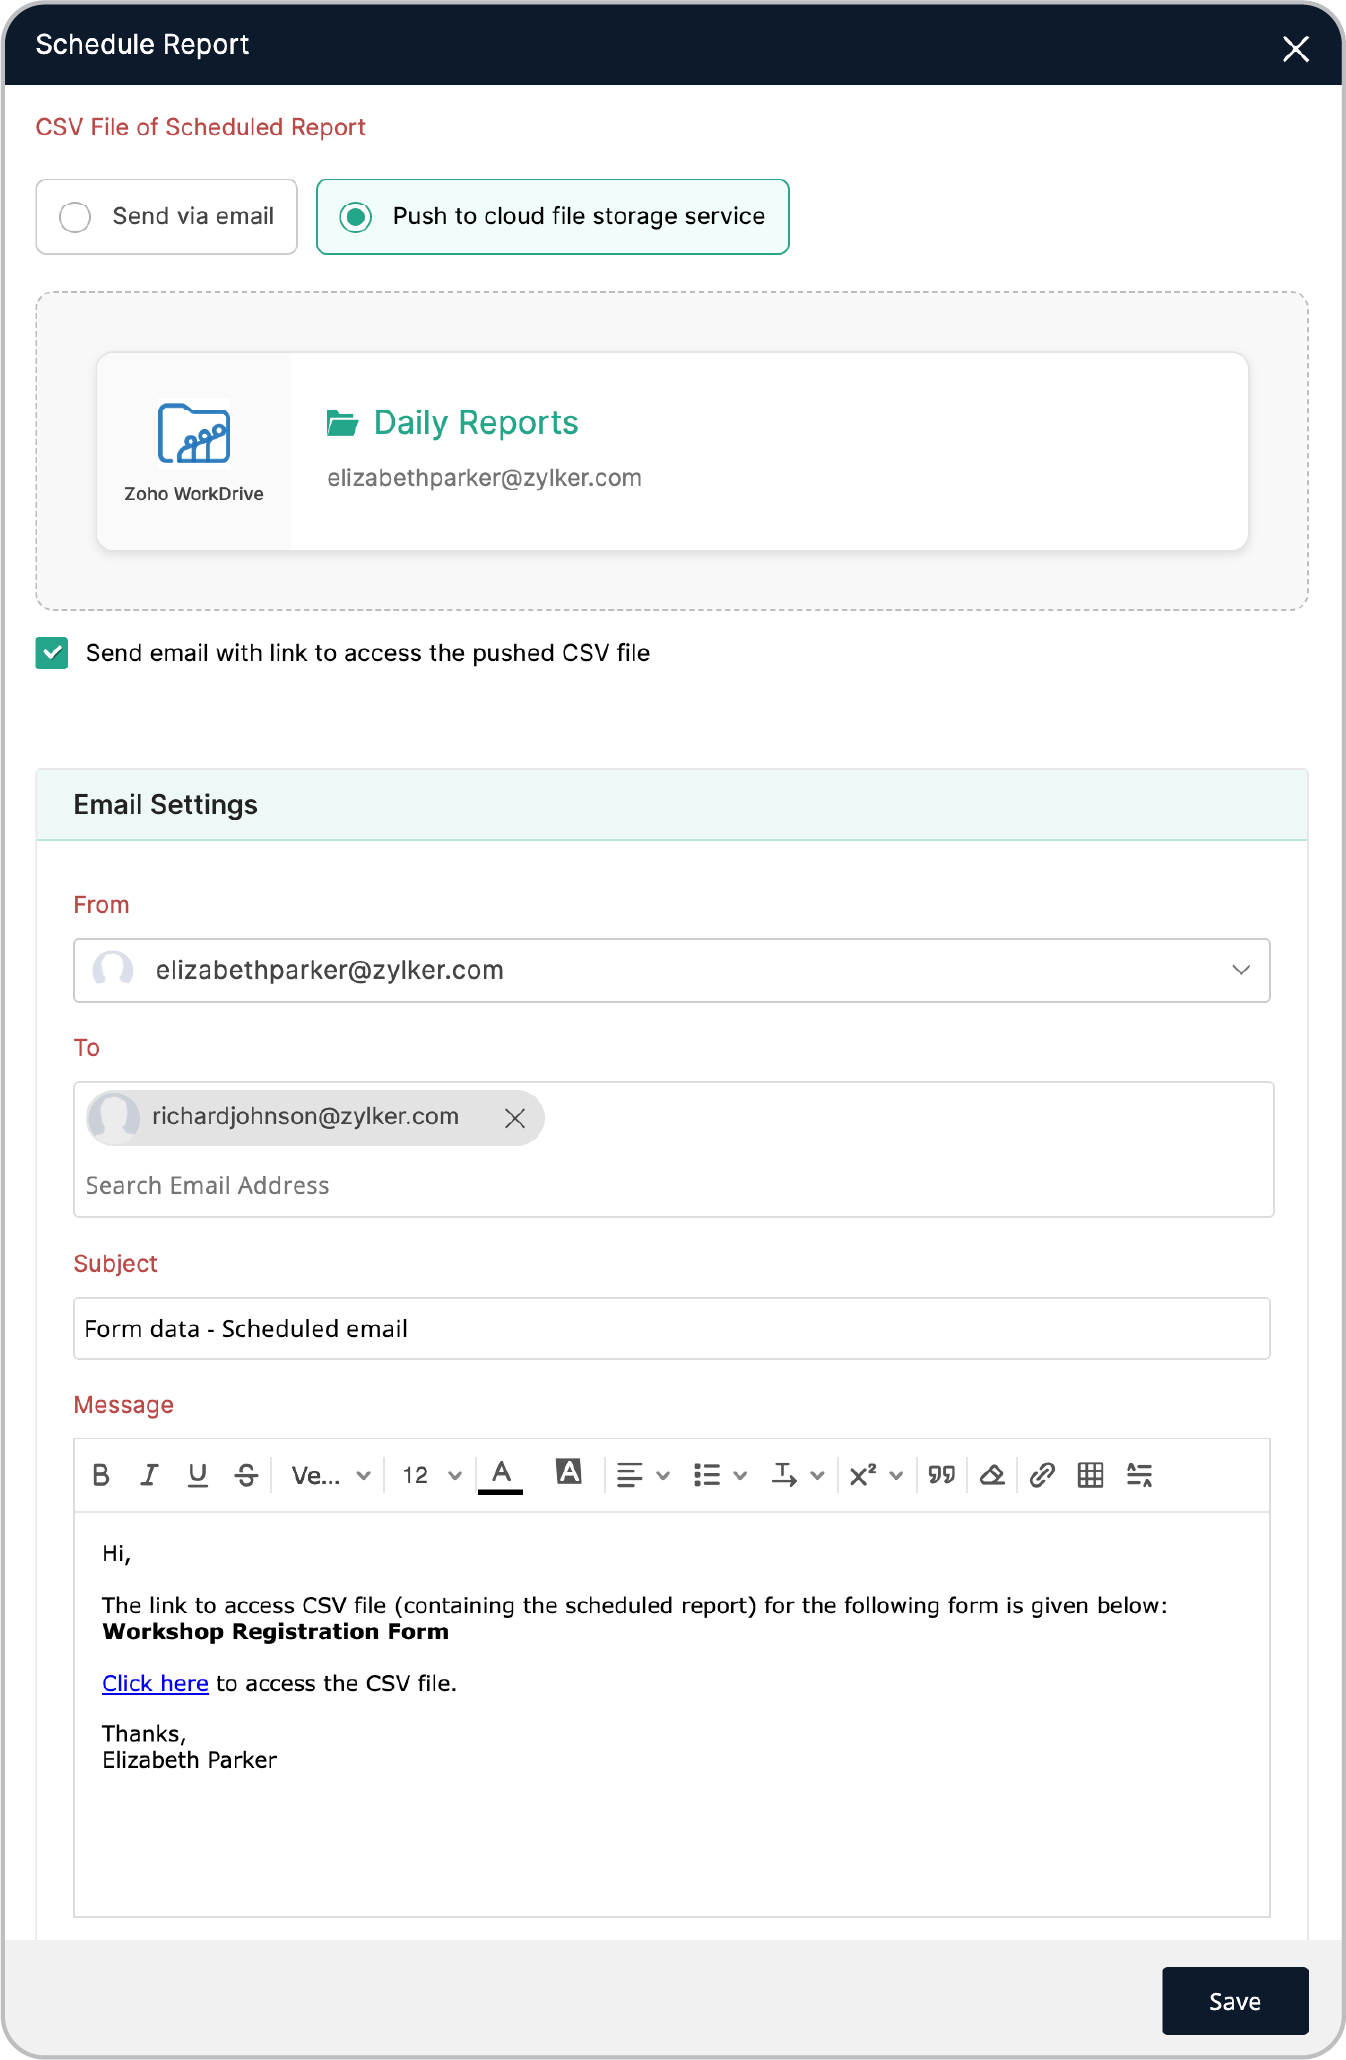The height and width of the screenshot is (2060, 1346).
Task: Save the scheduled report
Action: [x=1235, y=2001]
